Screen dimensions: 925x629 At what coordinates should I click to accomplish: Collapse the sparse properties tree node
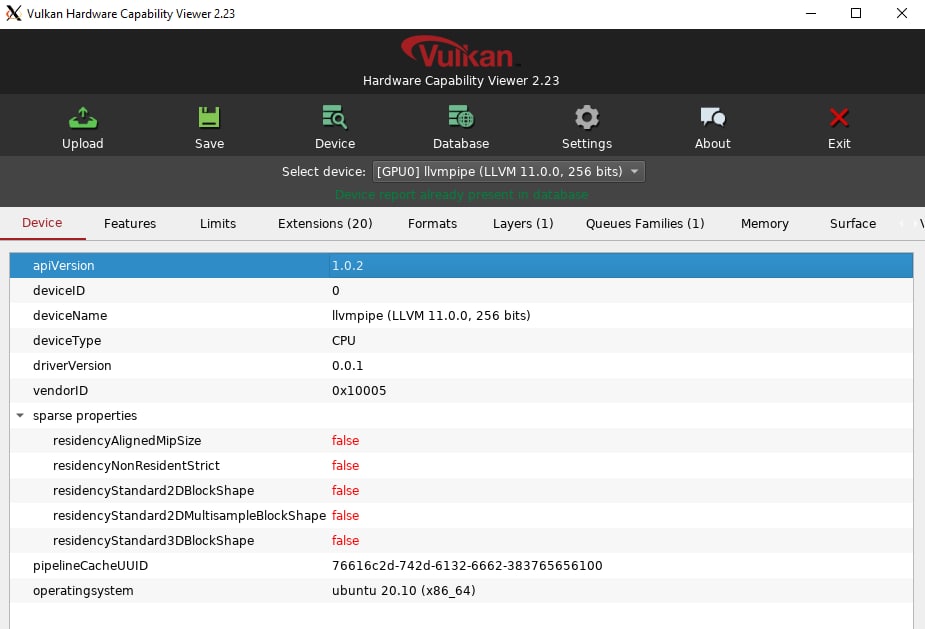tap(20, 416)
